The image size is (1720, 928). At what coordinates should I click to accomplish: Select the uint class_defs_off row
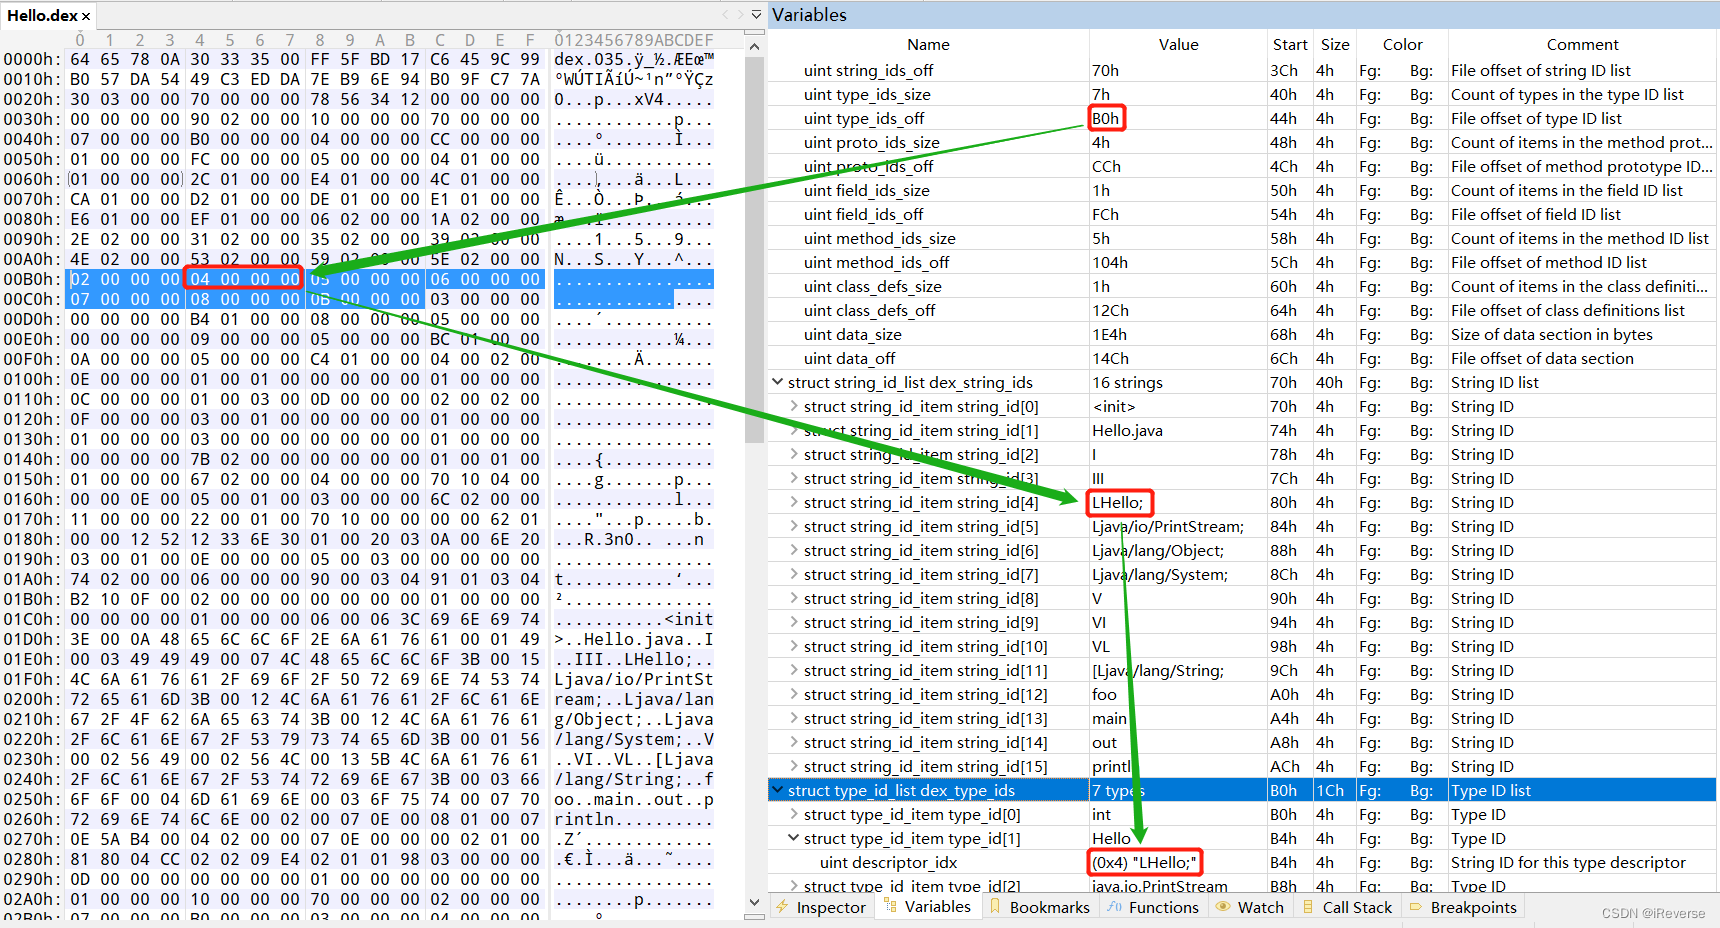pos(1242,310)
